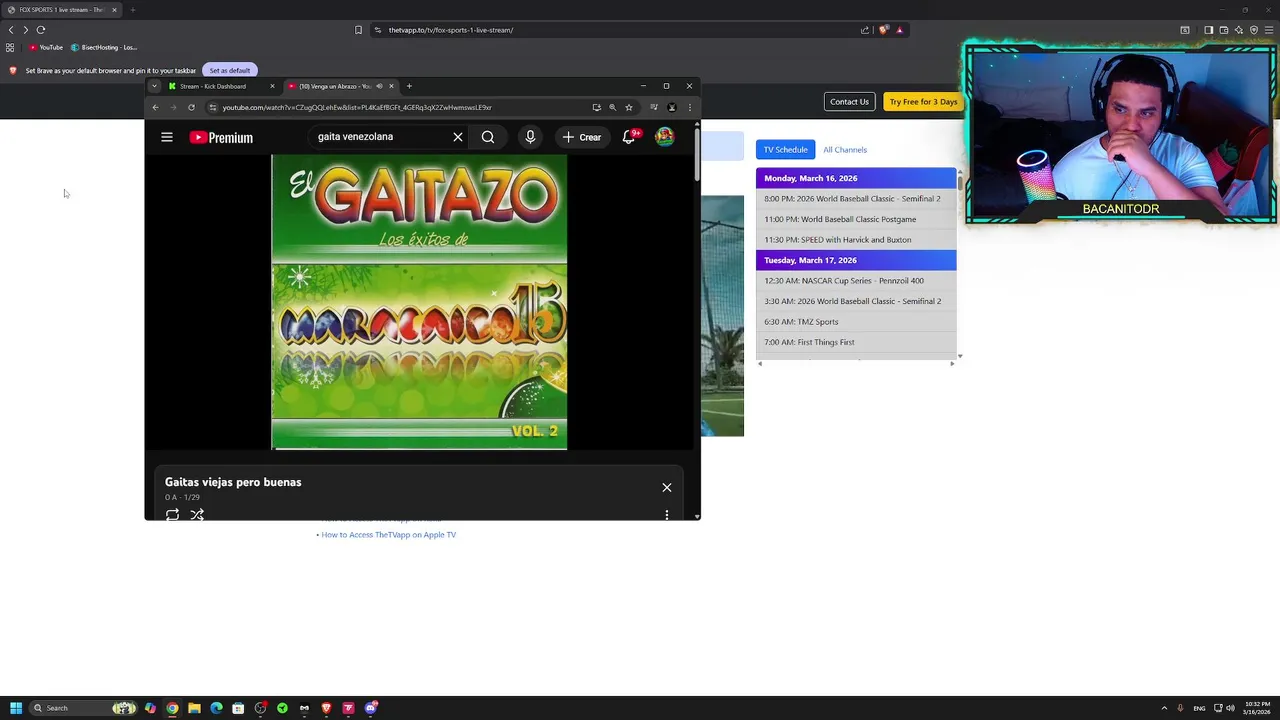Open Brave Wallet icon

1224,30
